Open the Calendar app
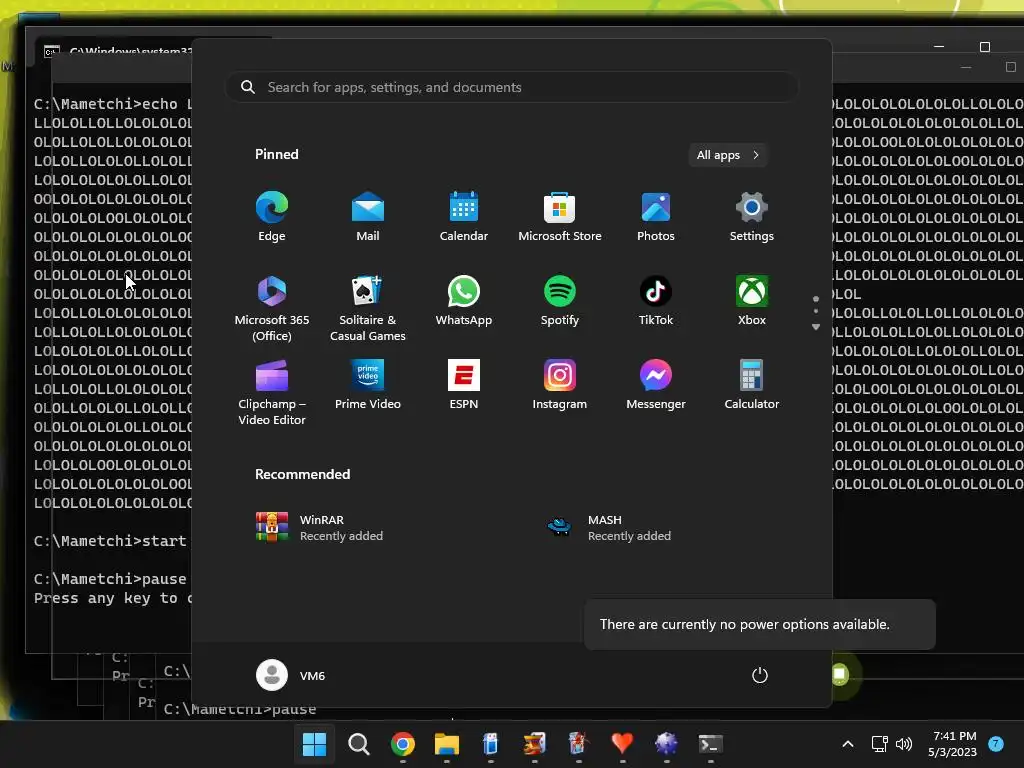This screenshot has height=768, width=1024. click(x=464, y=217)
